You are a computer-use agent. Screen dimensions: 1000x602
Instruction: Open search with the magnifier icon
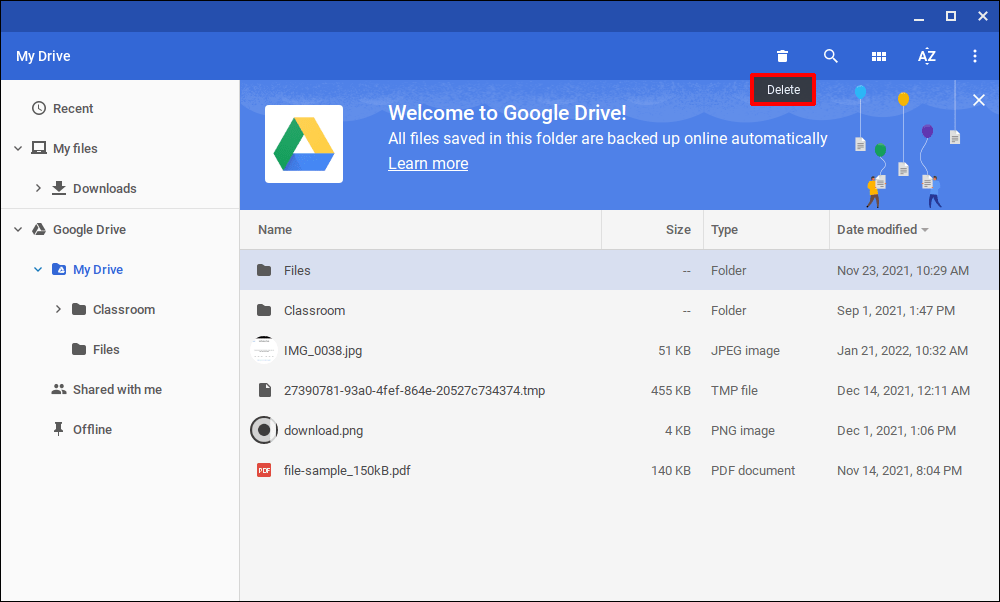(x=831, y=56)
